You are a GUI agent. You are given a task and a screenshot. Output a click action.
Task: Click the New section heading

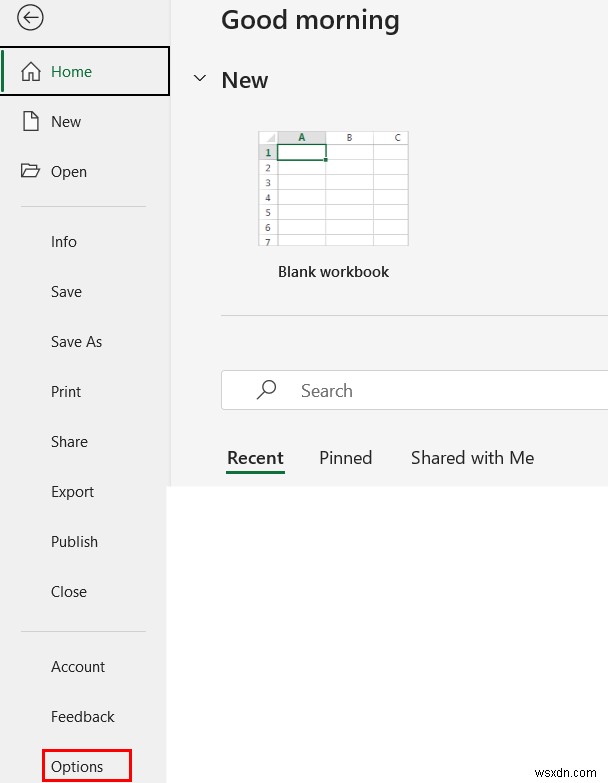pos(245,80)
